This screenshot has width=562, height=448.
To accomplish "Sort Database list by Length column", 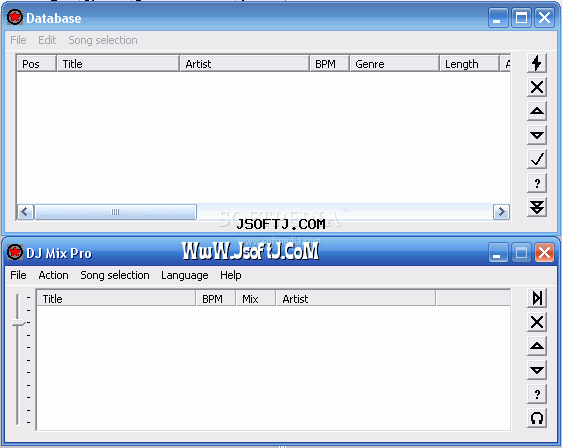I will pyautogui.click(x=470, y=64).
